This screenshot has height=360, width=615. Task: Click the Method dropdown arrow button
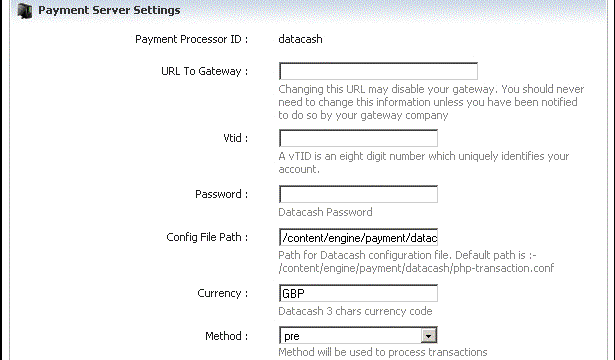(x=428, y=336)
